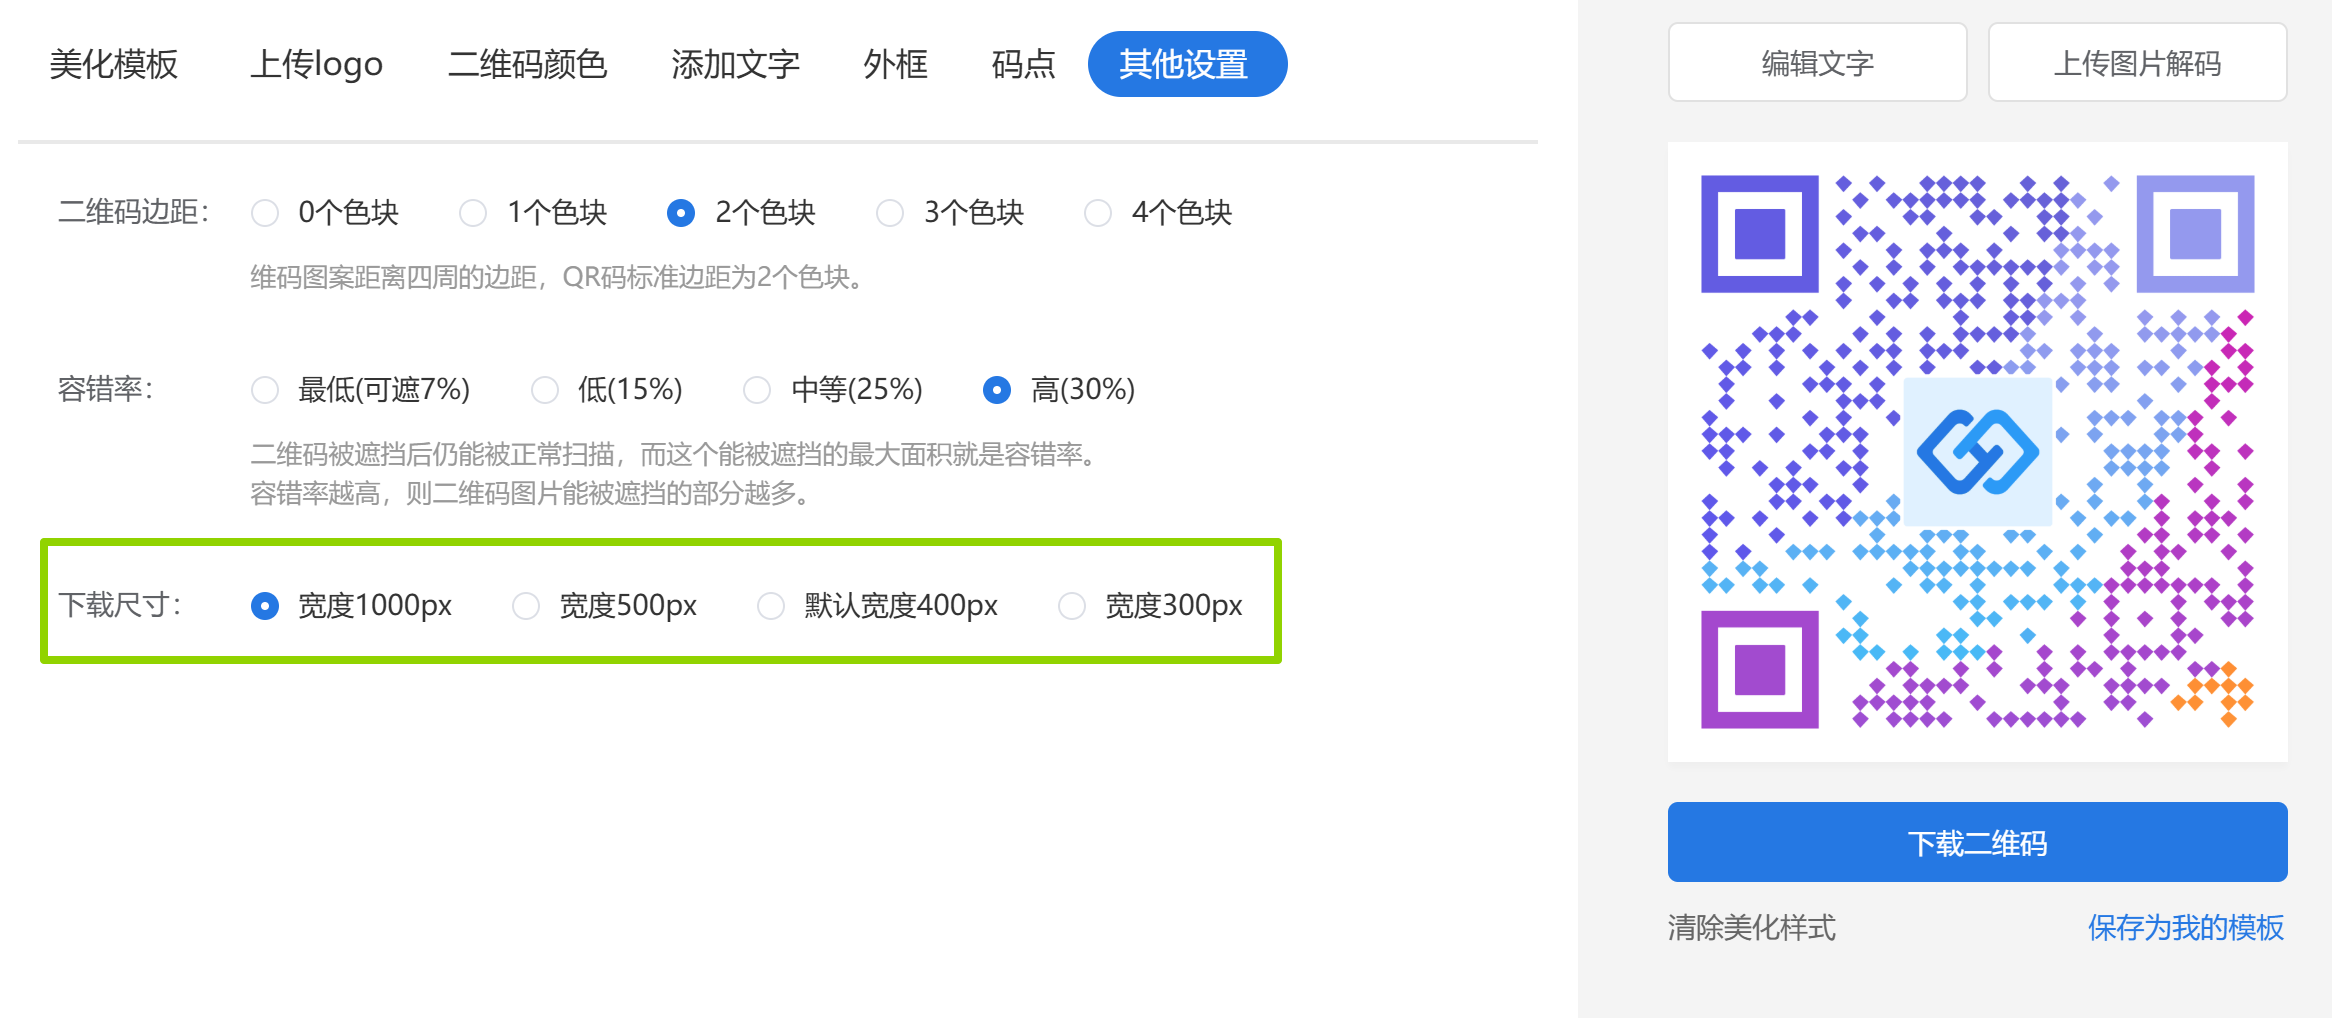Open the 码点 tab
2332x1018 pixels.
[x=1023, y=65]
